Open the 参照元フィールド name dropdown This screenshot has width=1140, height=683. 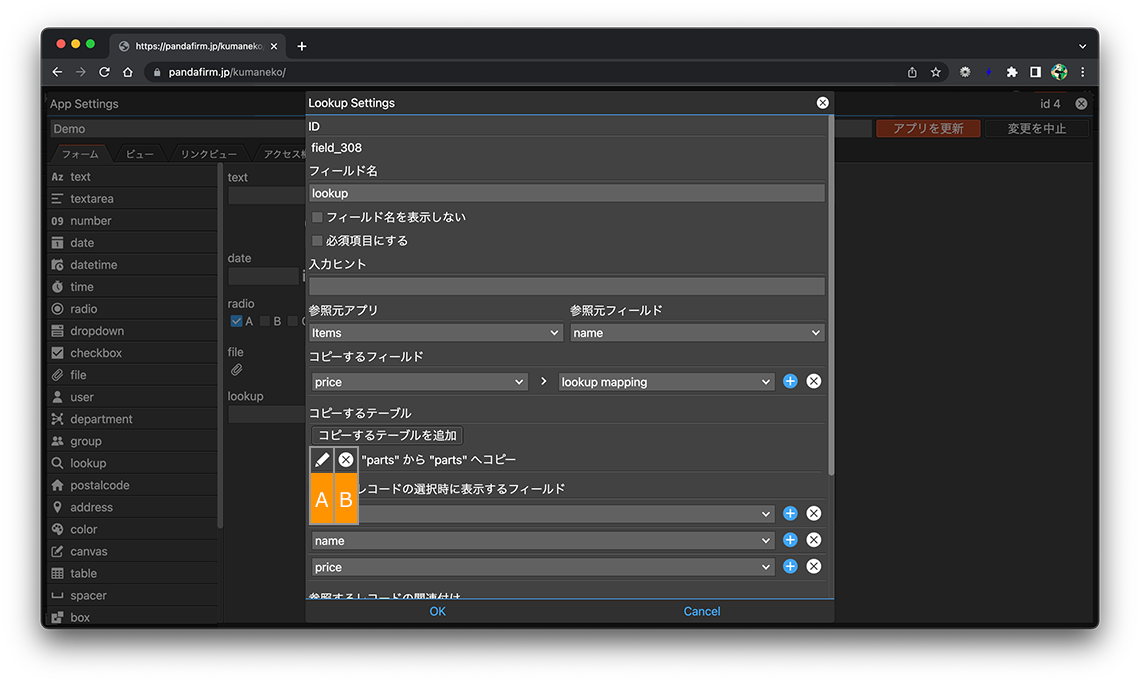coord(697,333)
